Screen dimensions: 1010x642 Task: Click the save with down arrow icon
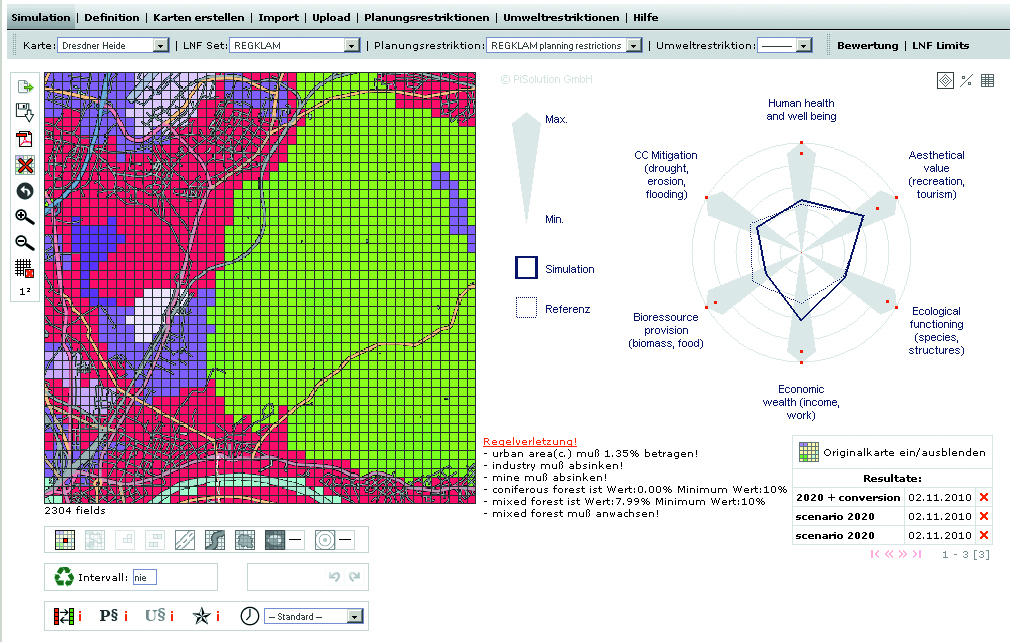tap(25, 113)
